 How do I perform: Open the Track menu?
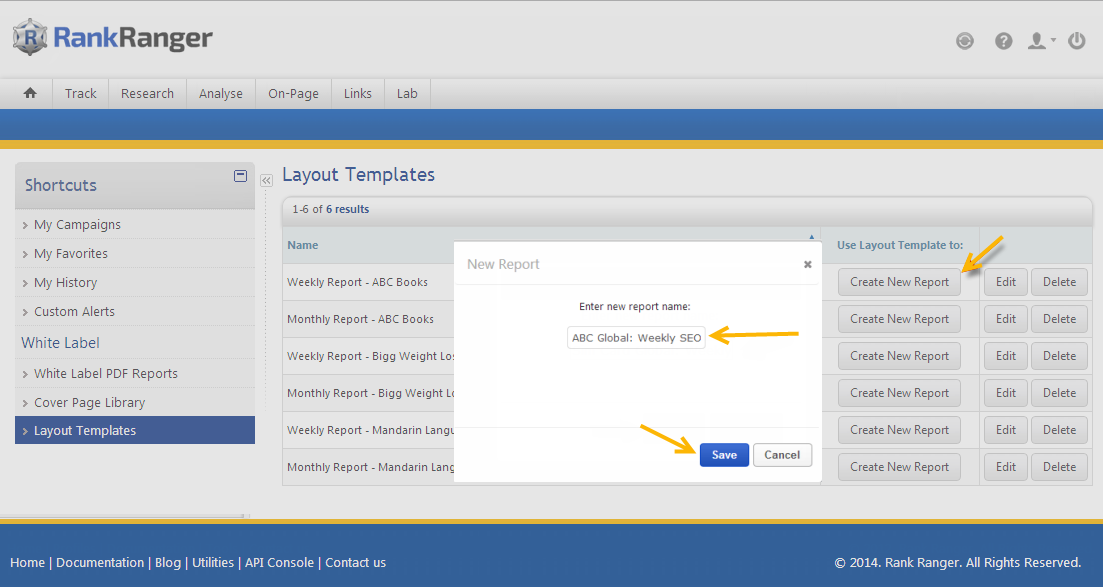pyautogui.click(x=80, y=94)
